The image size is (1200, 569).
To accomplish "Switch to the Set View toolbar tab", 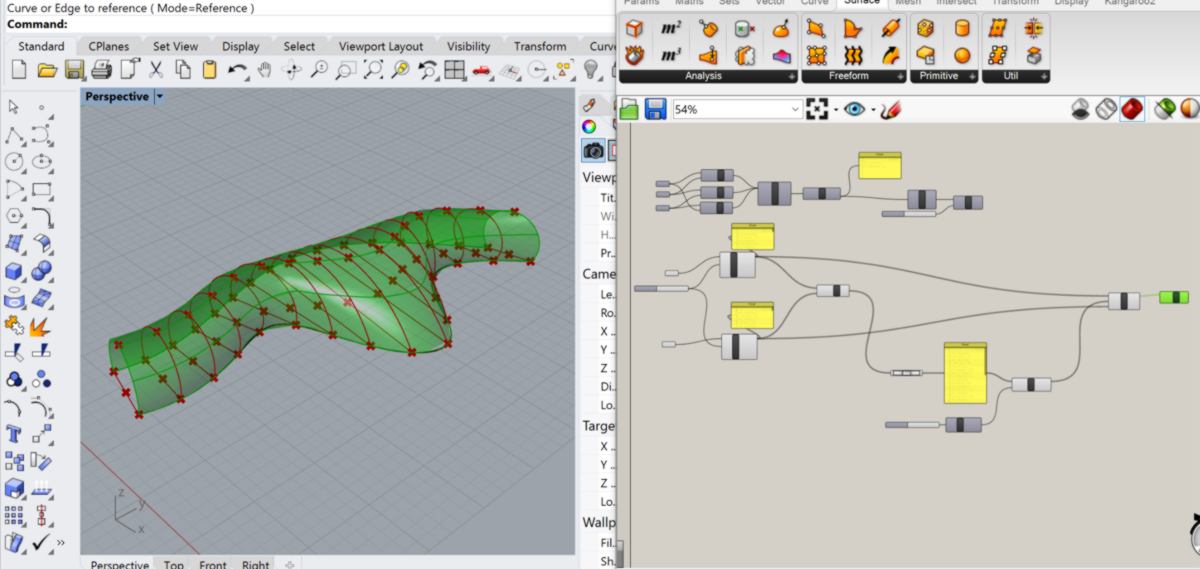I will [x=175, y=46].
